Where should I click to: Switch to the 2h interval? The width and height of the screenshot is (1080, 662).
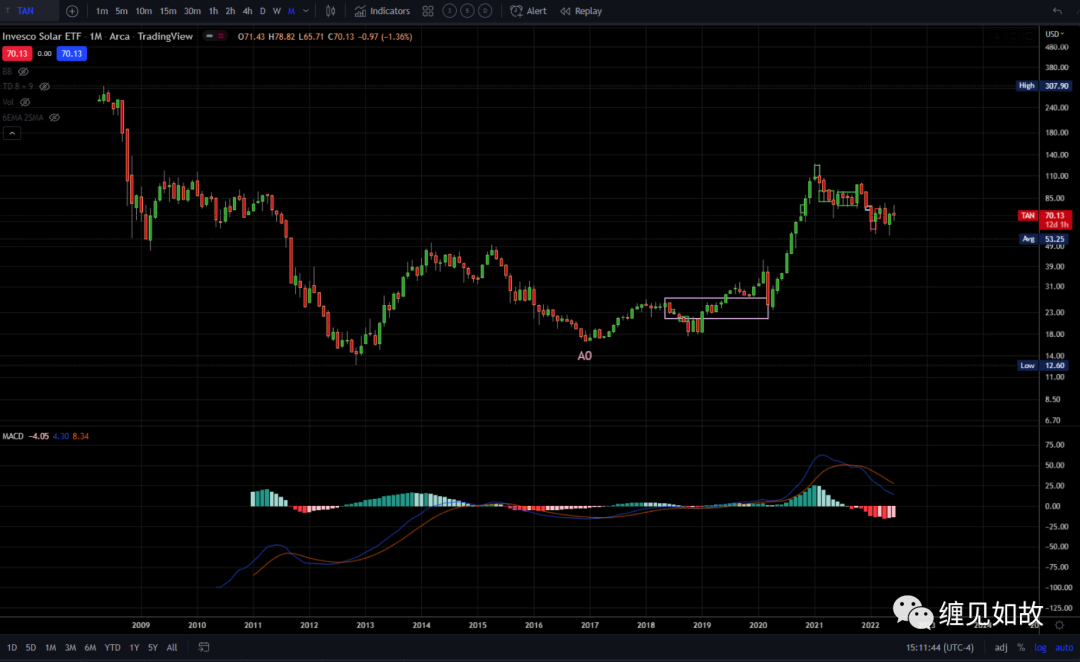[x=230, y=11]
